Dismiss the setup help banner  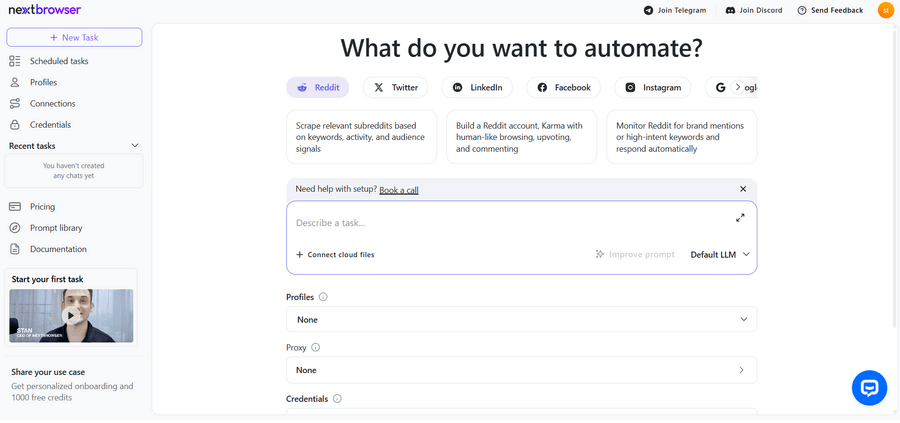pos(742,189)
